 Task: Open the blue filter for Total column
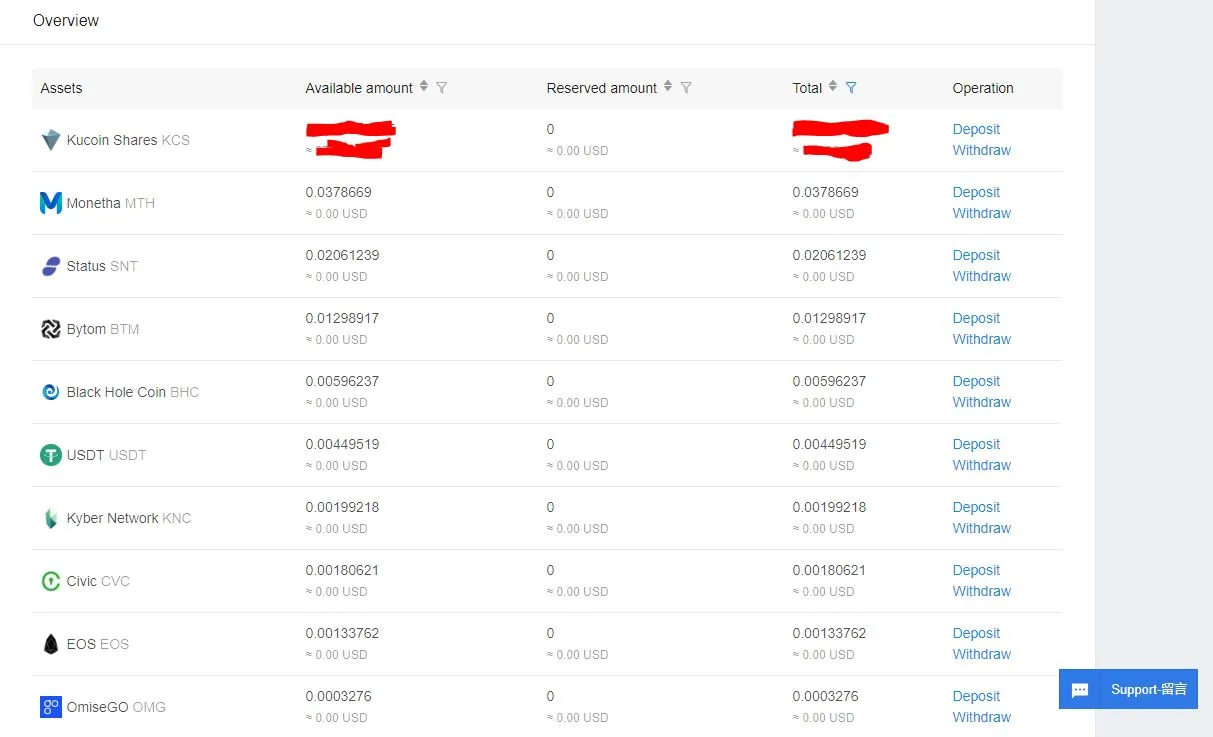[x=851, y=88]
